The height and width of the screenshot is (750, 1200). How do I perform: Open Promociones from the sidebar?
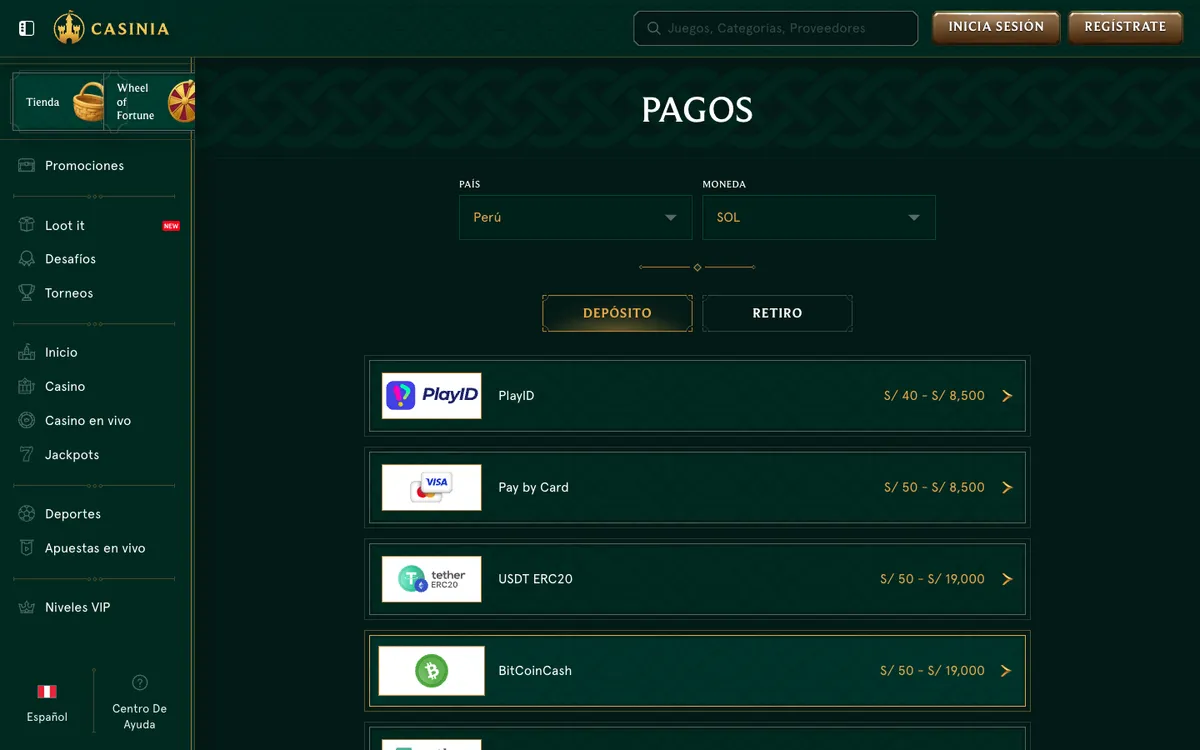[84, 165]
